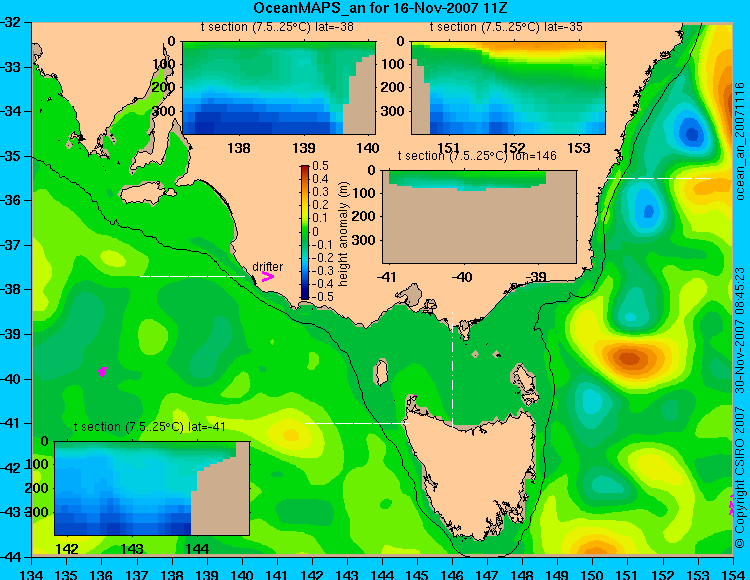Image resolution: width=750 pixels, height=580 pixels.
Task: Open the lat=-35 temperature section inset plot
Action: point(508,88)
